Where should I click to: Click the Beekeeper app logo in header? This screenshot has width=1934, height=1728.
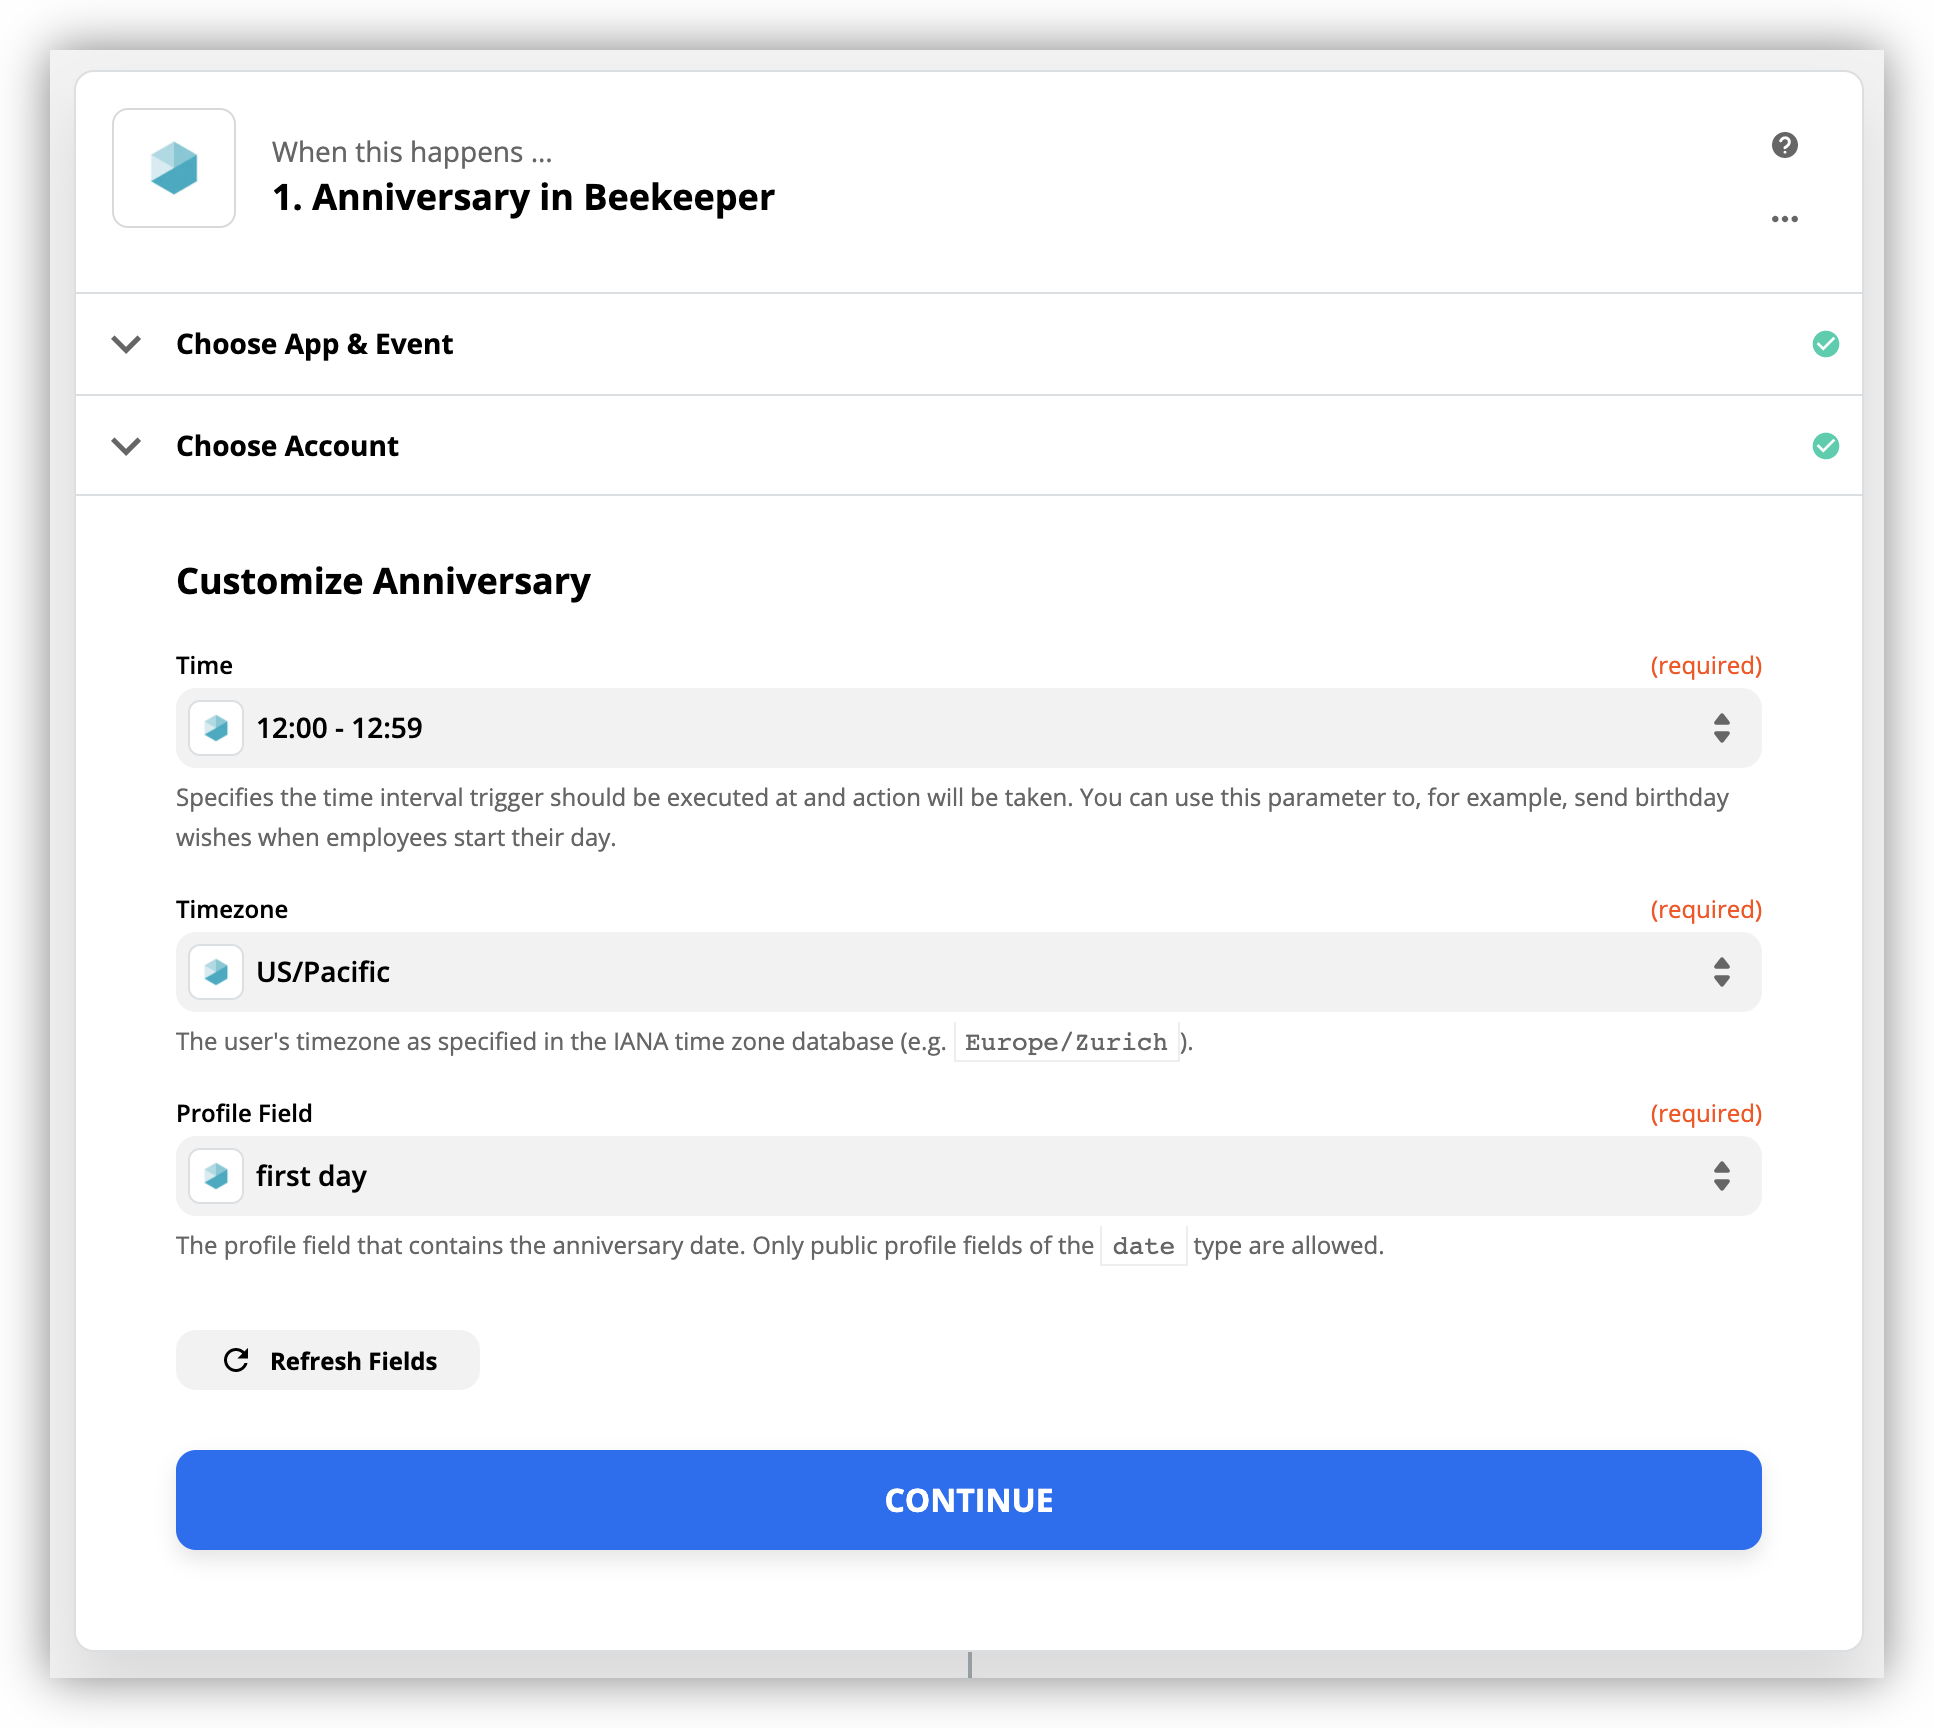coord(174,168)
